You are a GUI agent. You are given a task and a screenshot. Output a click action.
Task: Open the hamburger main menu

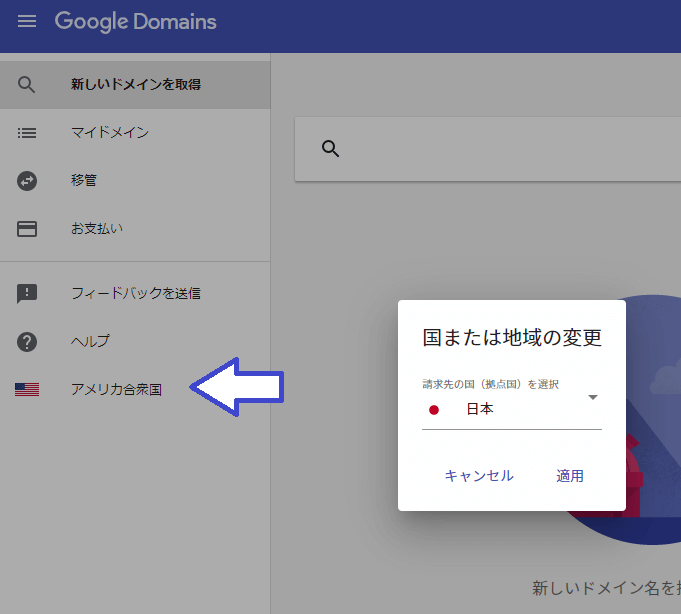[x=27, y=21]
